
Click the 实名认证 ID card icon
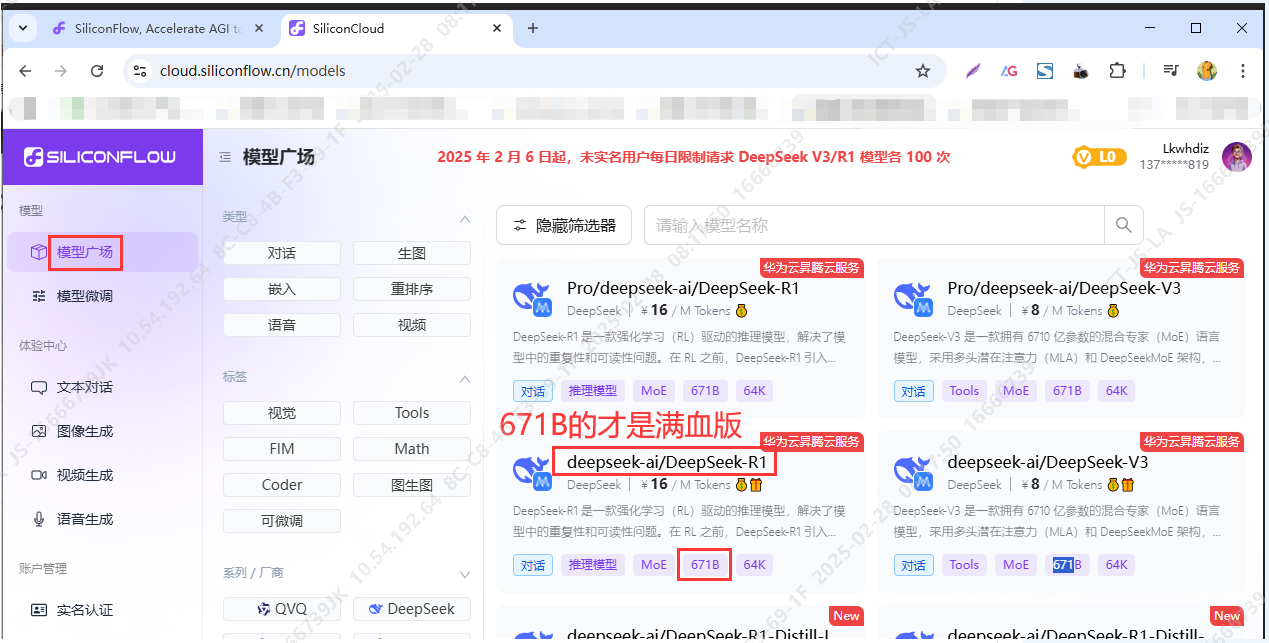coord(39,610)
